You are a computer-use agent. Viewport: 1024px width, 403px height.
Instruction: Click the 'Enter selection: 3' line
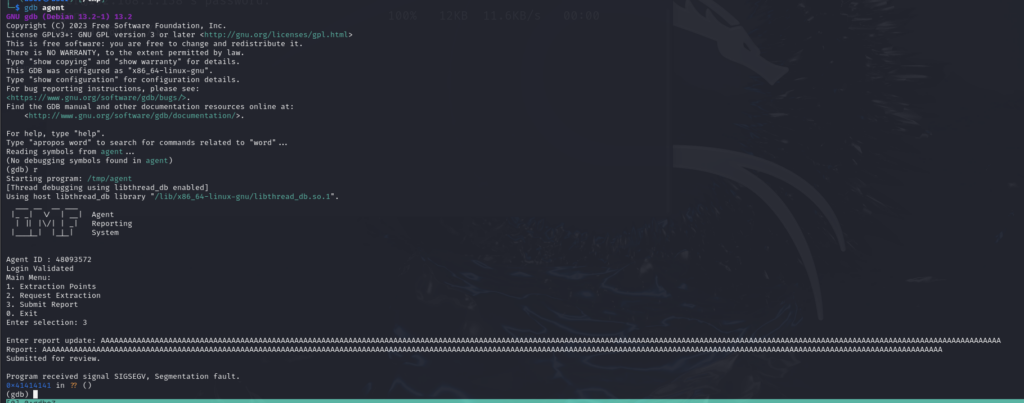click(x=46, y=323)
